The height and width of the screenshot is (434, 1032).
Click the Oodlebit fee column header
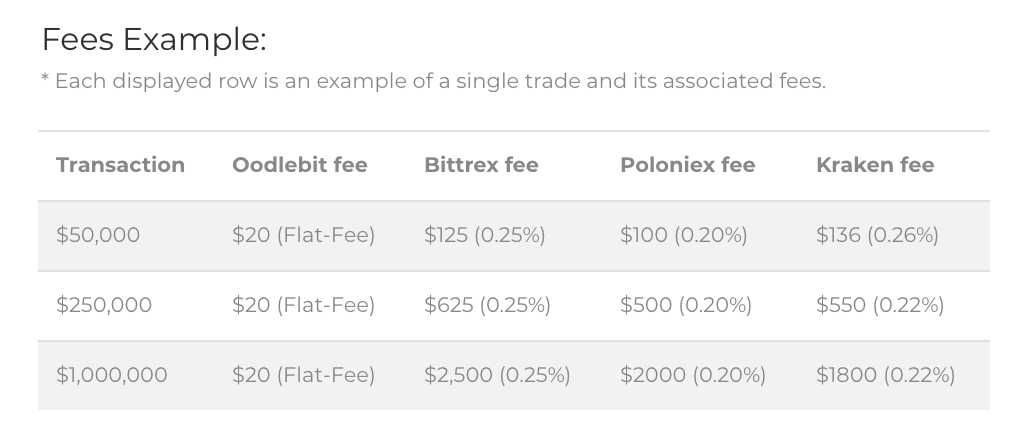tap(299, 165)
